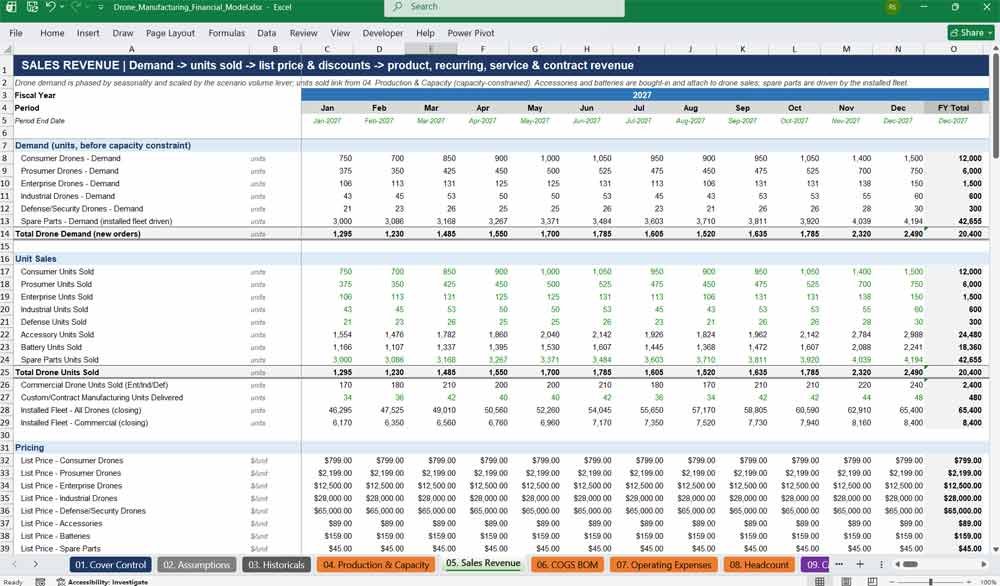Viewport: 1000px width, 586px height.
Task: Open the Help ribbon tab
Action: tap(425, 33)
